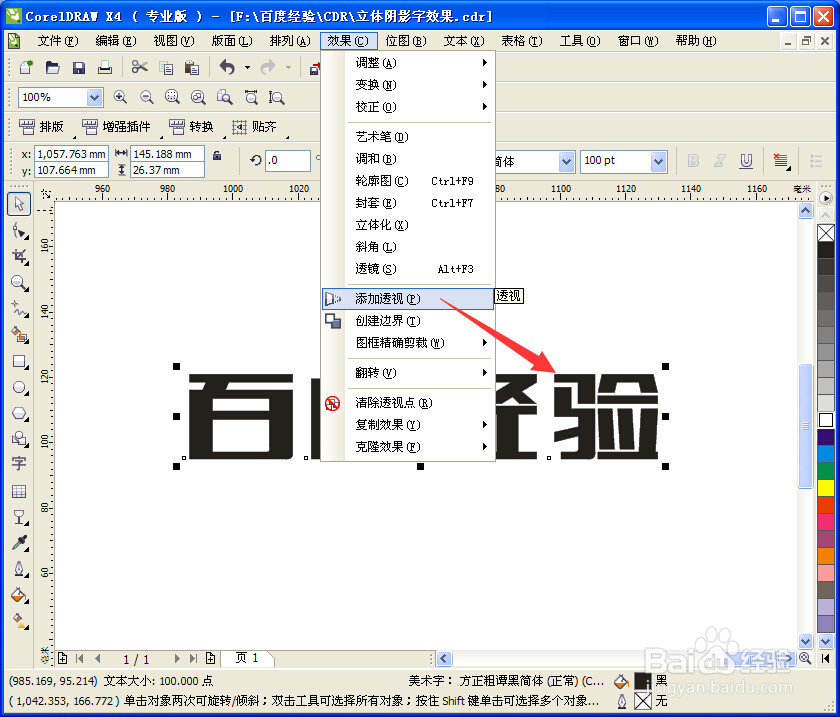The width and height of the screenshot is (840, 717).
Task: Choose 清除透视点(R) in the menu
Action: click(x=408, y=402)
